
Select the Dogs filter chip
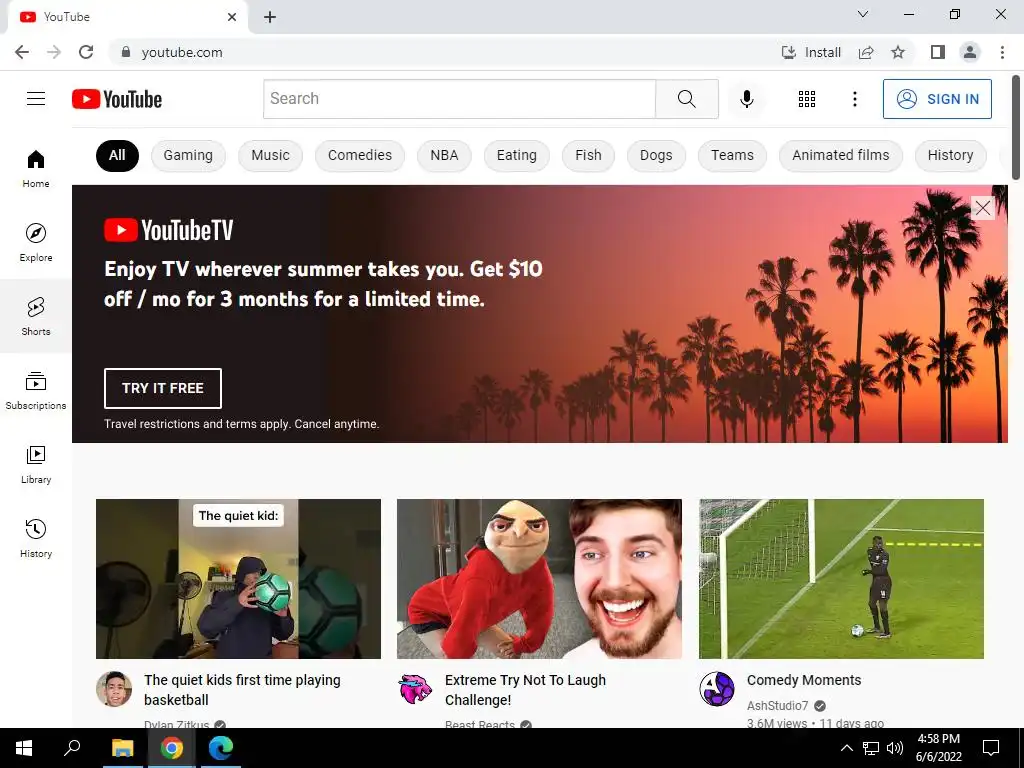[656, 155]
